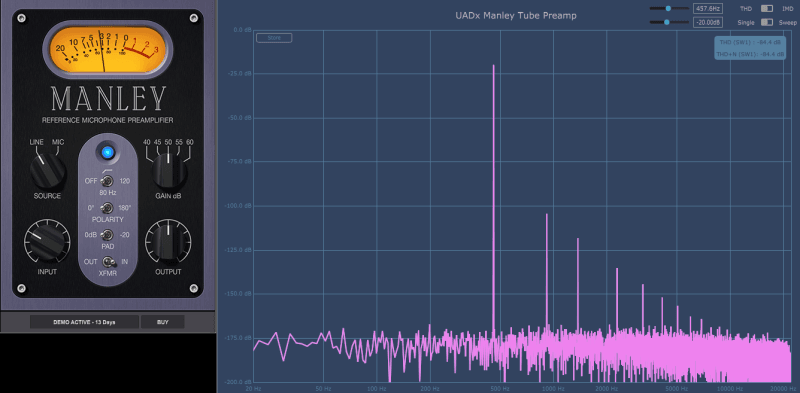Flip the POLARITY 0°/180° switch
The image size is (800, 393).
pyautogui.click(x=107, y=208)
